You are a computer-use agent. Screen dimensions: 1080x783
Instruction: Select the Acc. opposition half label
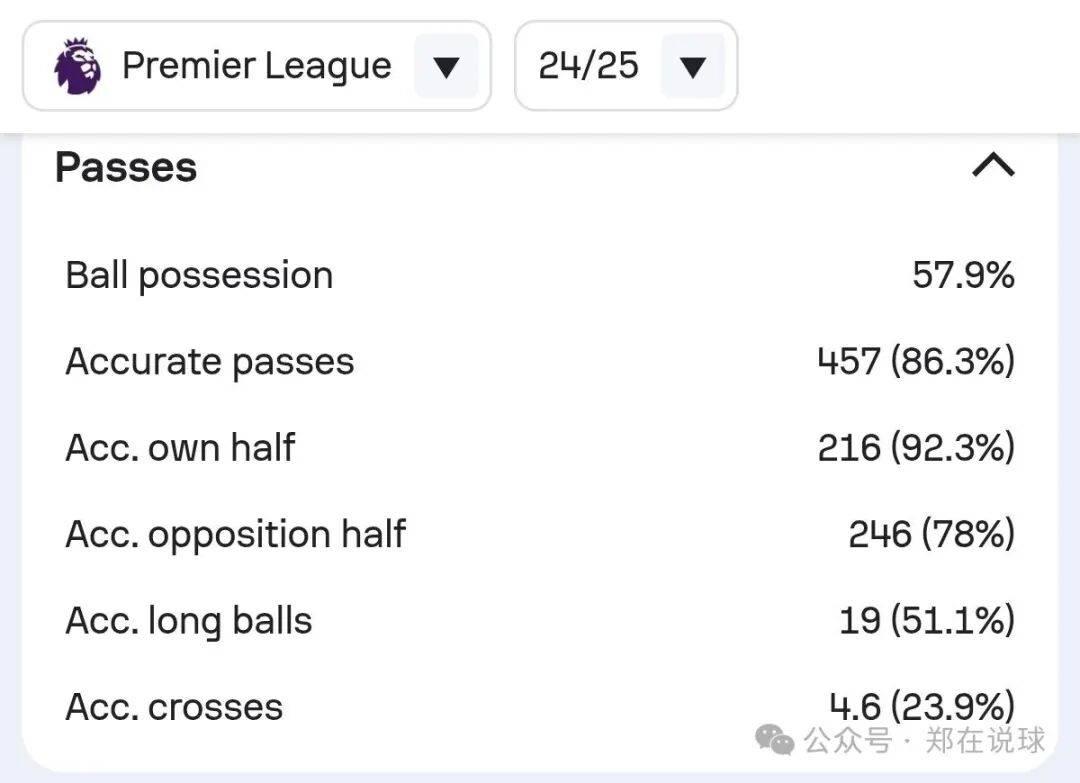(235, 534)
